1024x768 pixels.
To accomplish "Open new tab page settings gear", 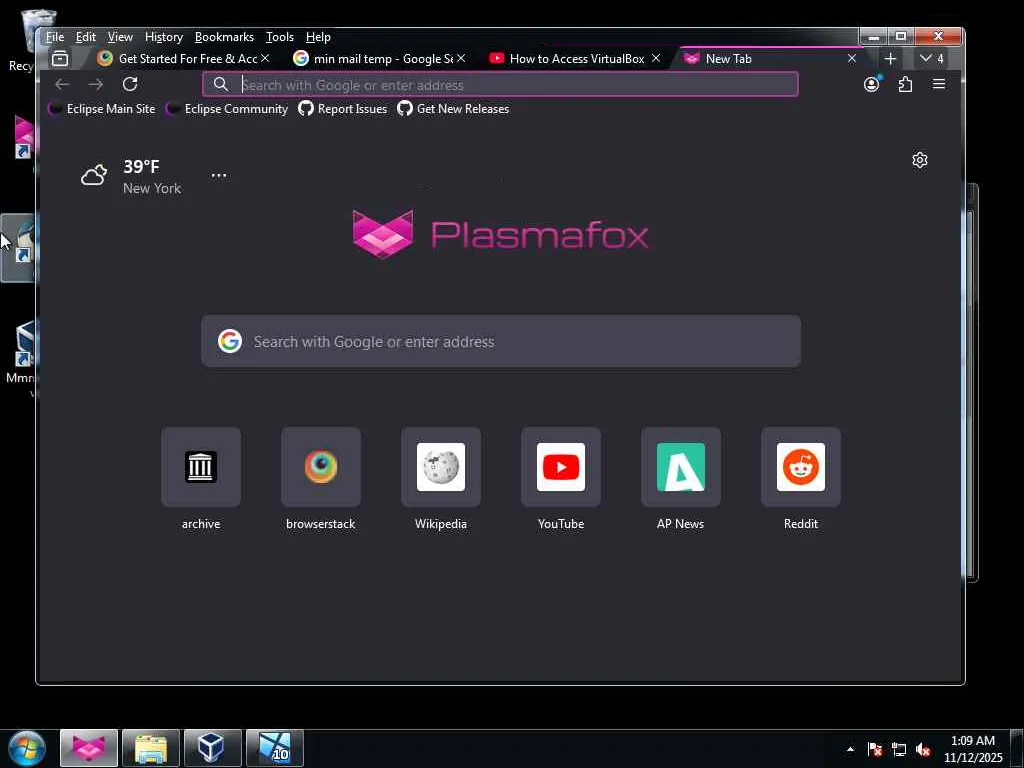I will tap(920, 160).
